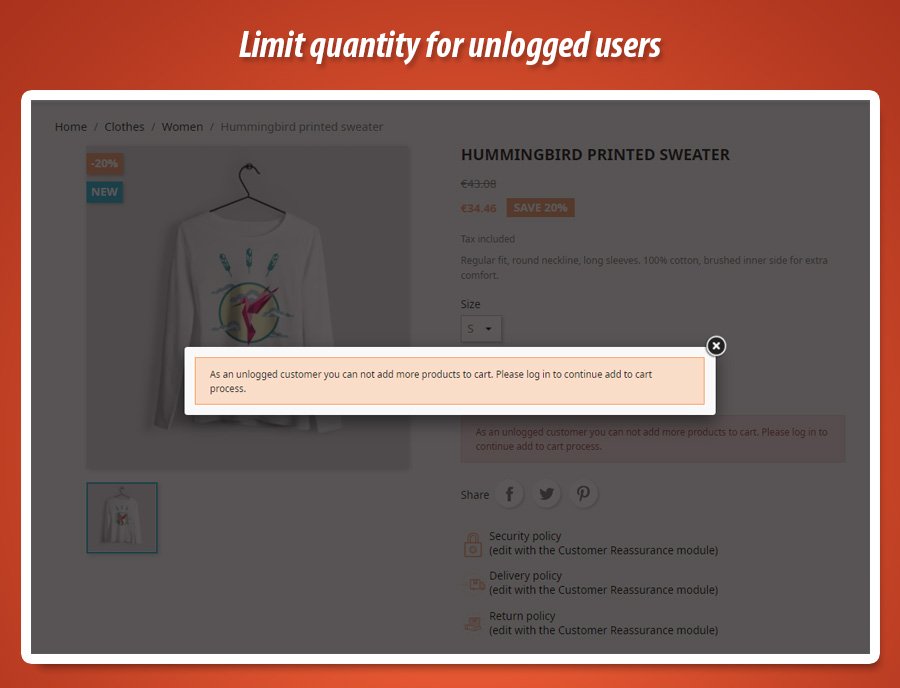
Task: Go to Home breadcrumb
Action: coord(71,127)
